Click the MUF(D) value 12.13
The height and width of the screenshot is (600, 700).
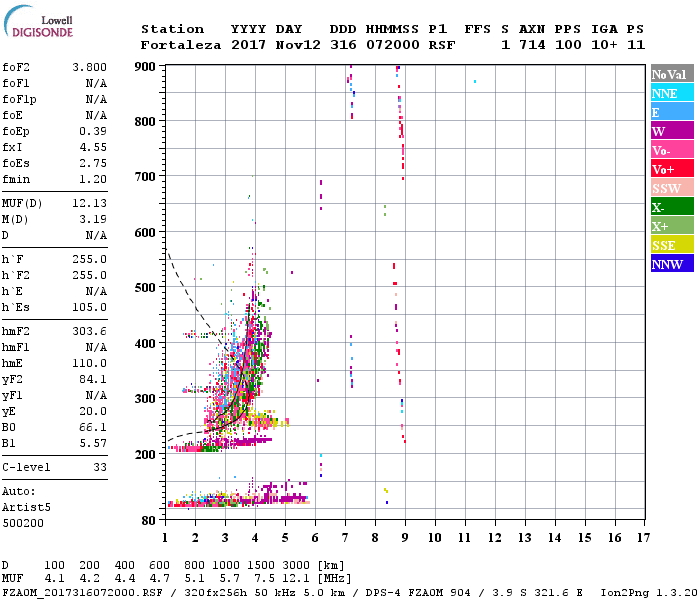pos(90,203)
